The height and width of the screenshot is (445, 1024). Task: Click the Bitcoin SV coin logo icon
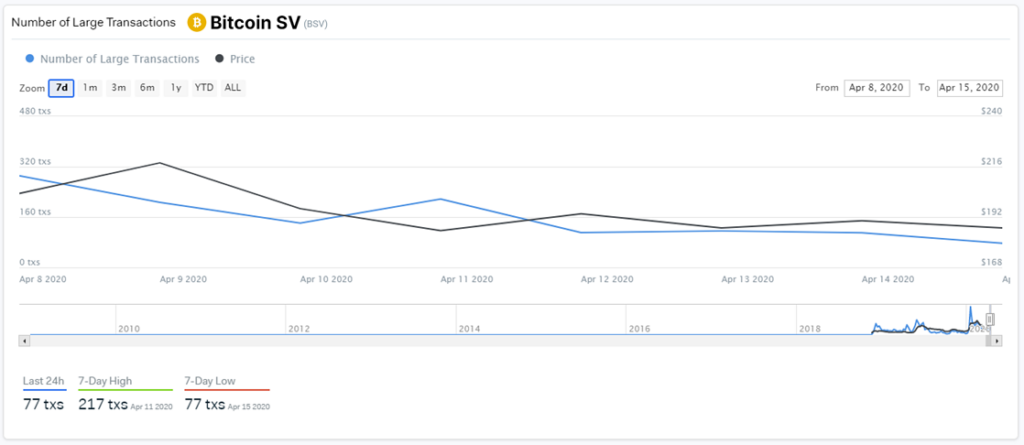coord(197,23)
